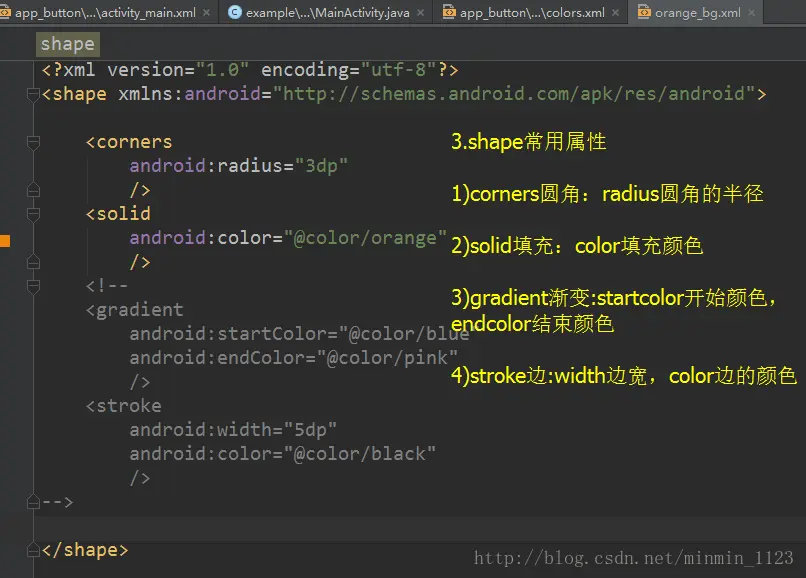806x578 pixels.
Task: Close the colors.xml tab
Action: point(615,13)
